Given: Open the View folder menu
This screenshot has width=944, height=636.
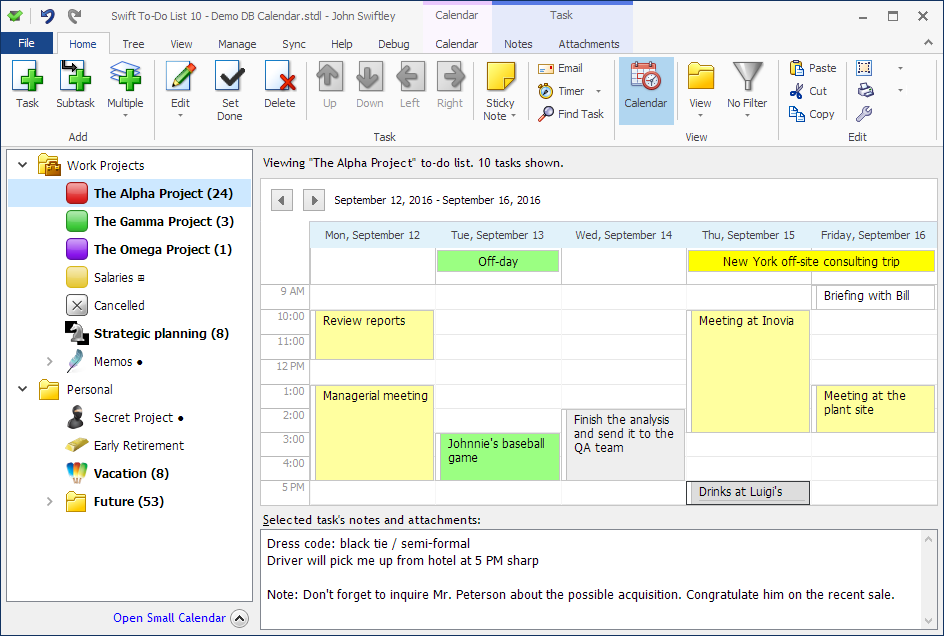Looking at the screenshot, I should [700, 88].
